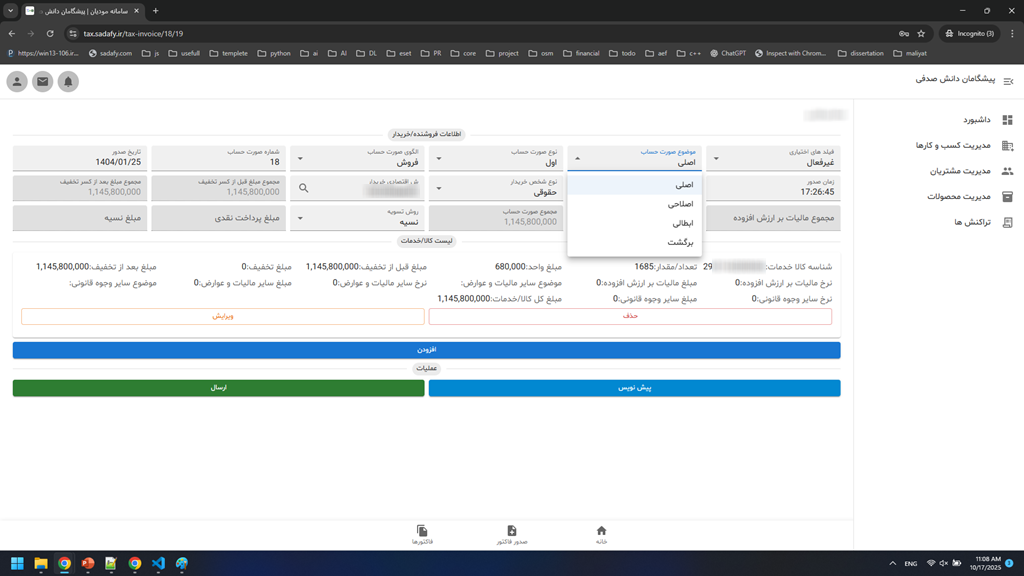Expand the نوع صورت حساب dropdown
This screenshot has height=576, width=1024.
[x=497, y=158]
